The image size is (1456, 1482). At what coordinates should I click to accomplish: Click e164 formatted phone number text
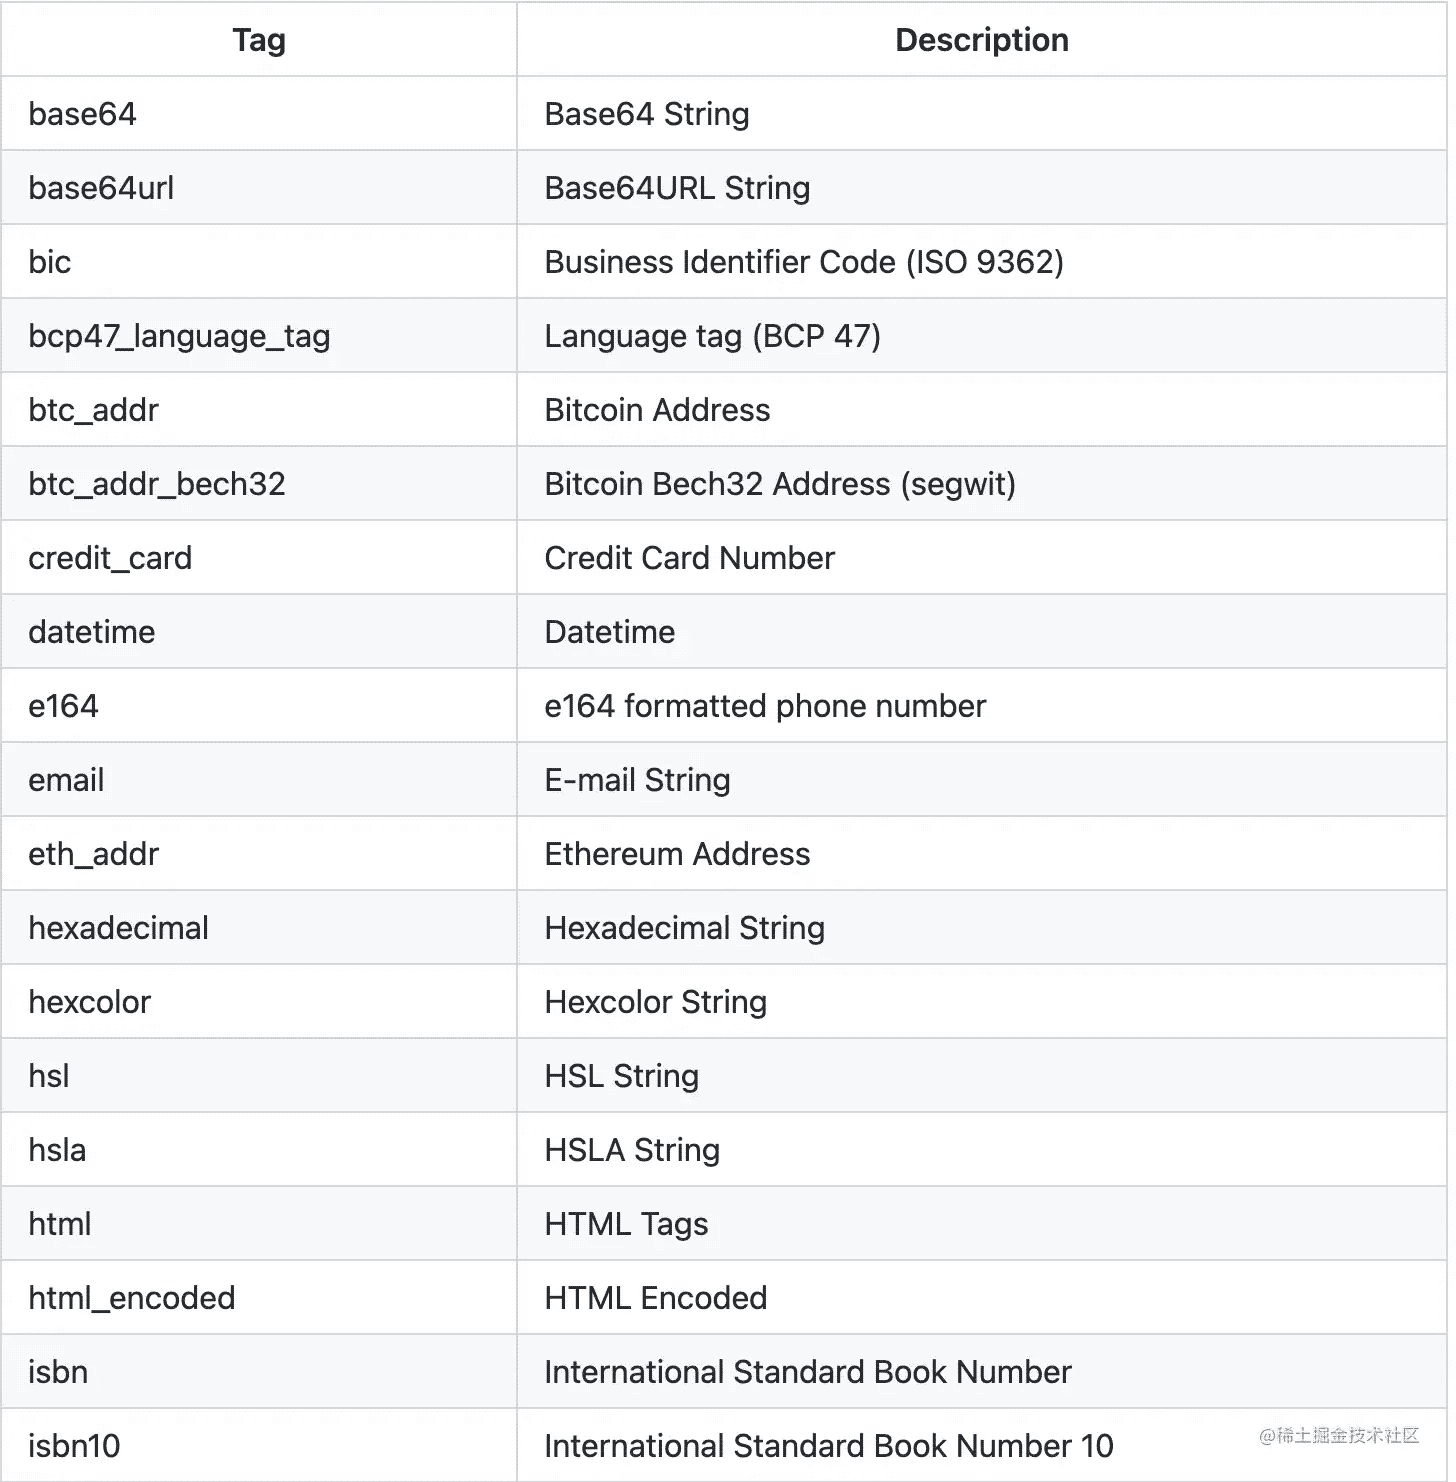coord(764,706)
